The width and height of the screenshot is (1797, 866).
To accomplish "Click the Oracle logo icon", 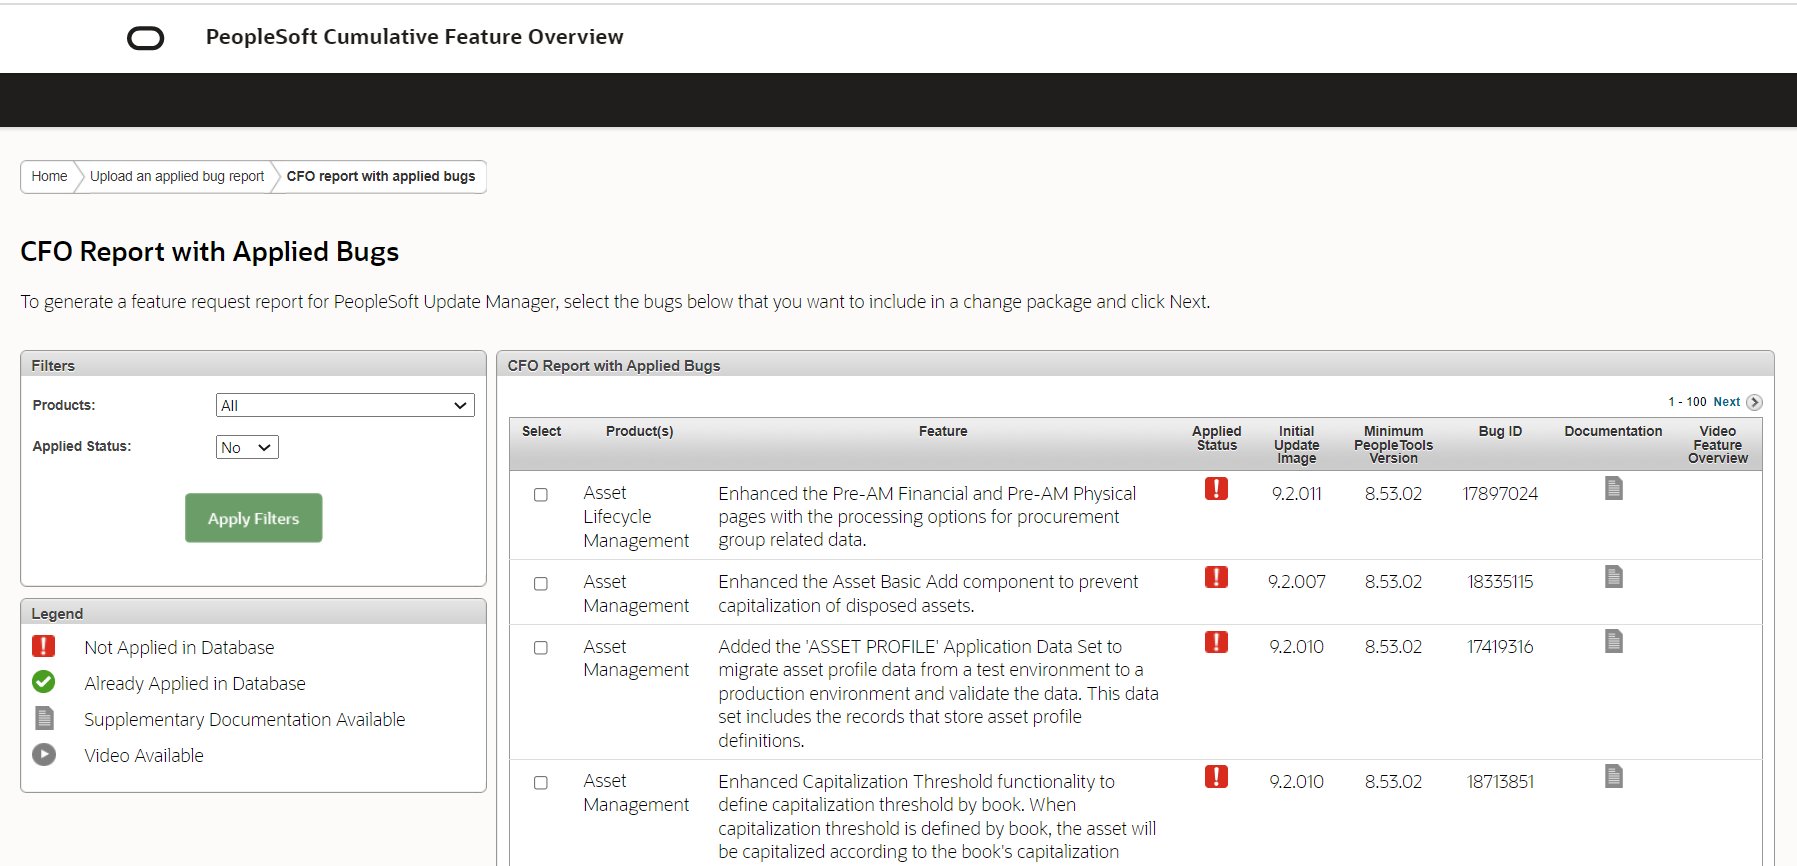I will pyautogui.click(x=146, y=38).
